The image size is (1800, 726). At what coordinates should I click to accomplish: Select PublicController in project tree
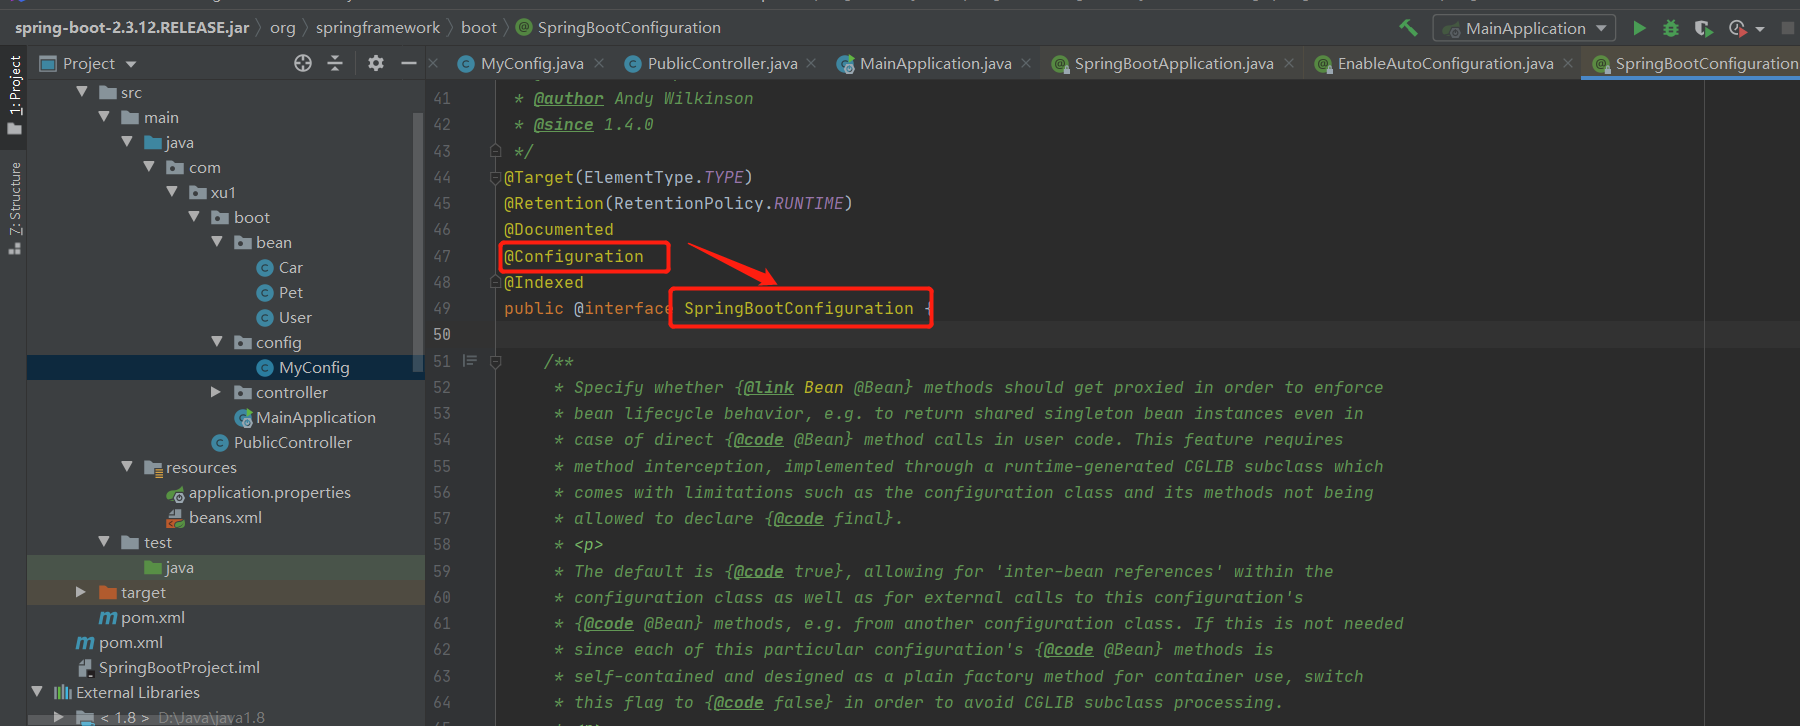282,442
